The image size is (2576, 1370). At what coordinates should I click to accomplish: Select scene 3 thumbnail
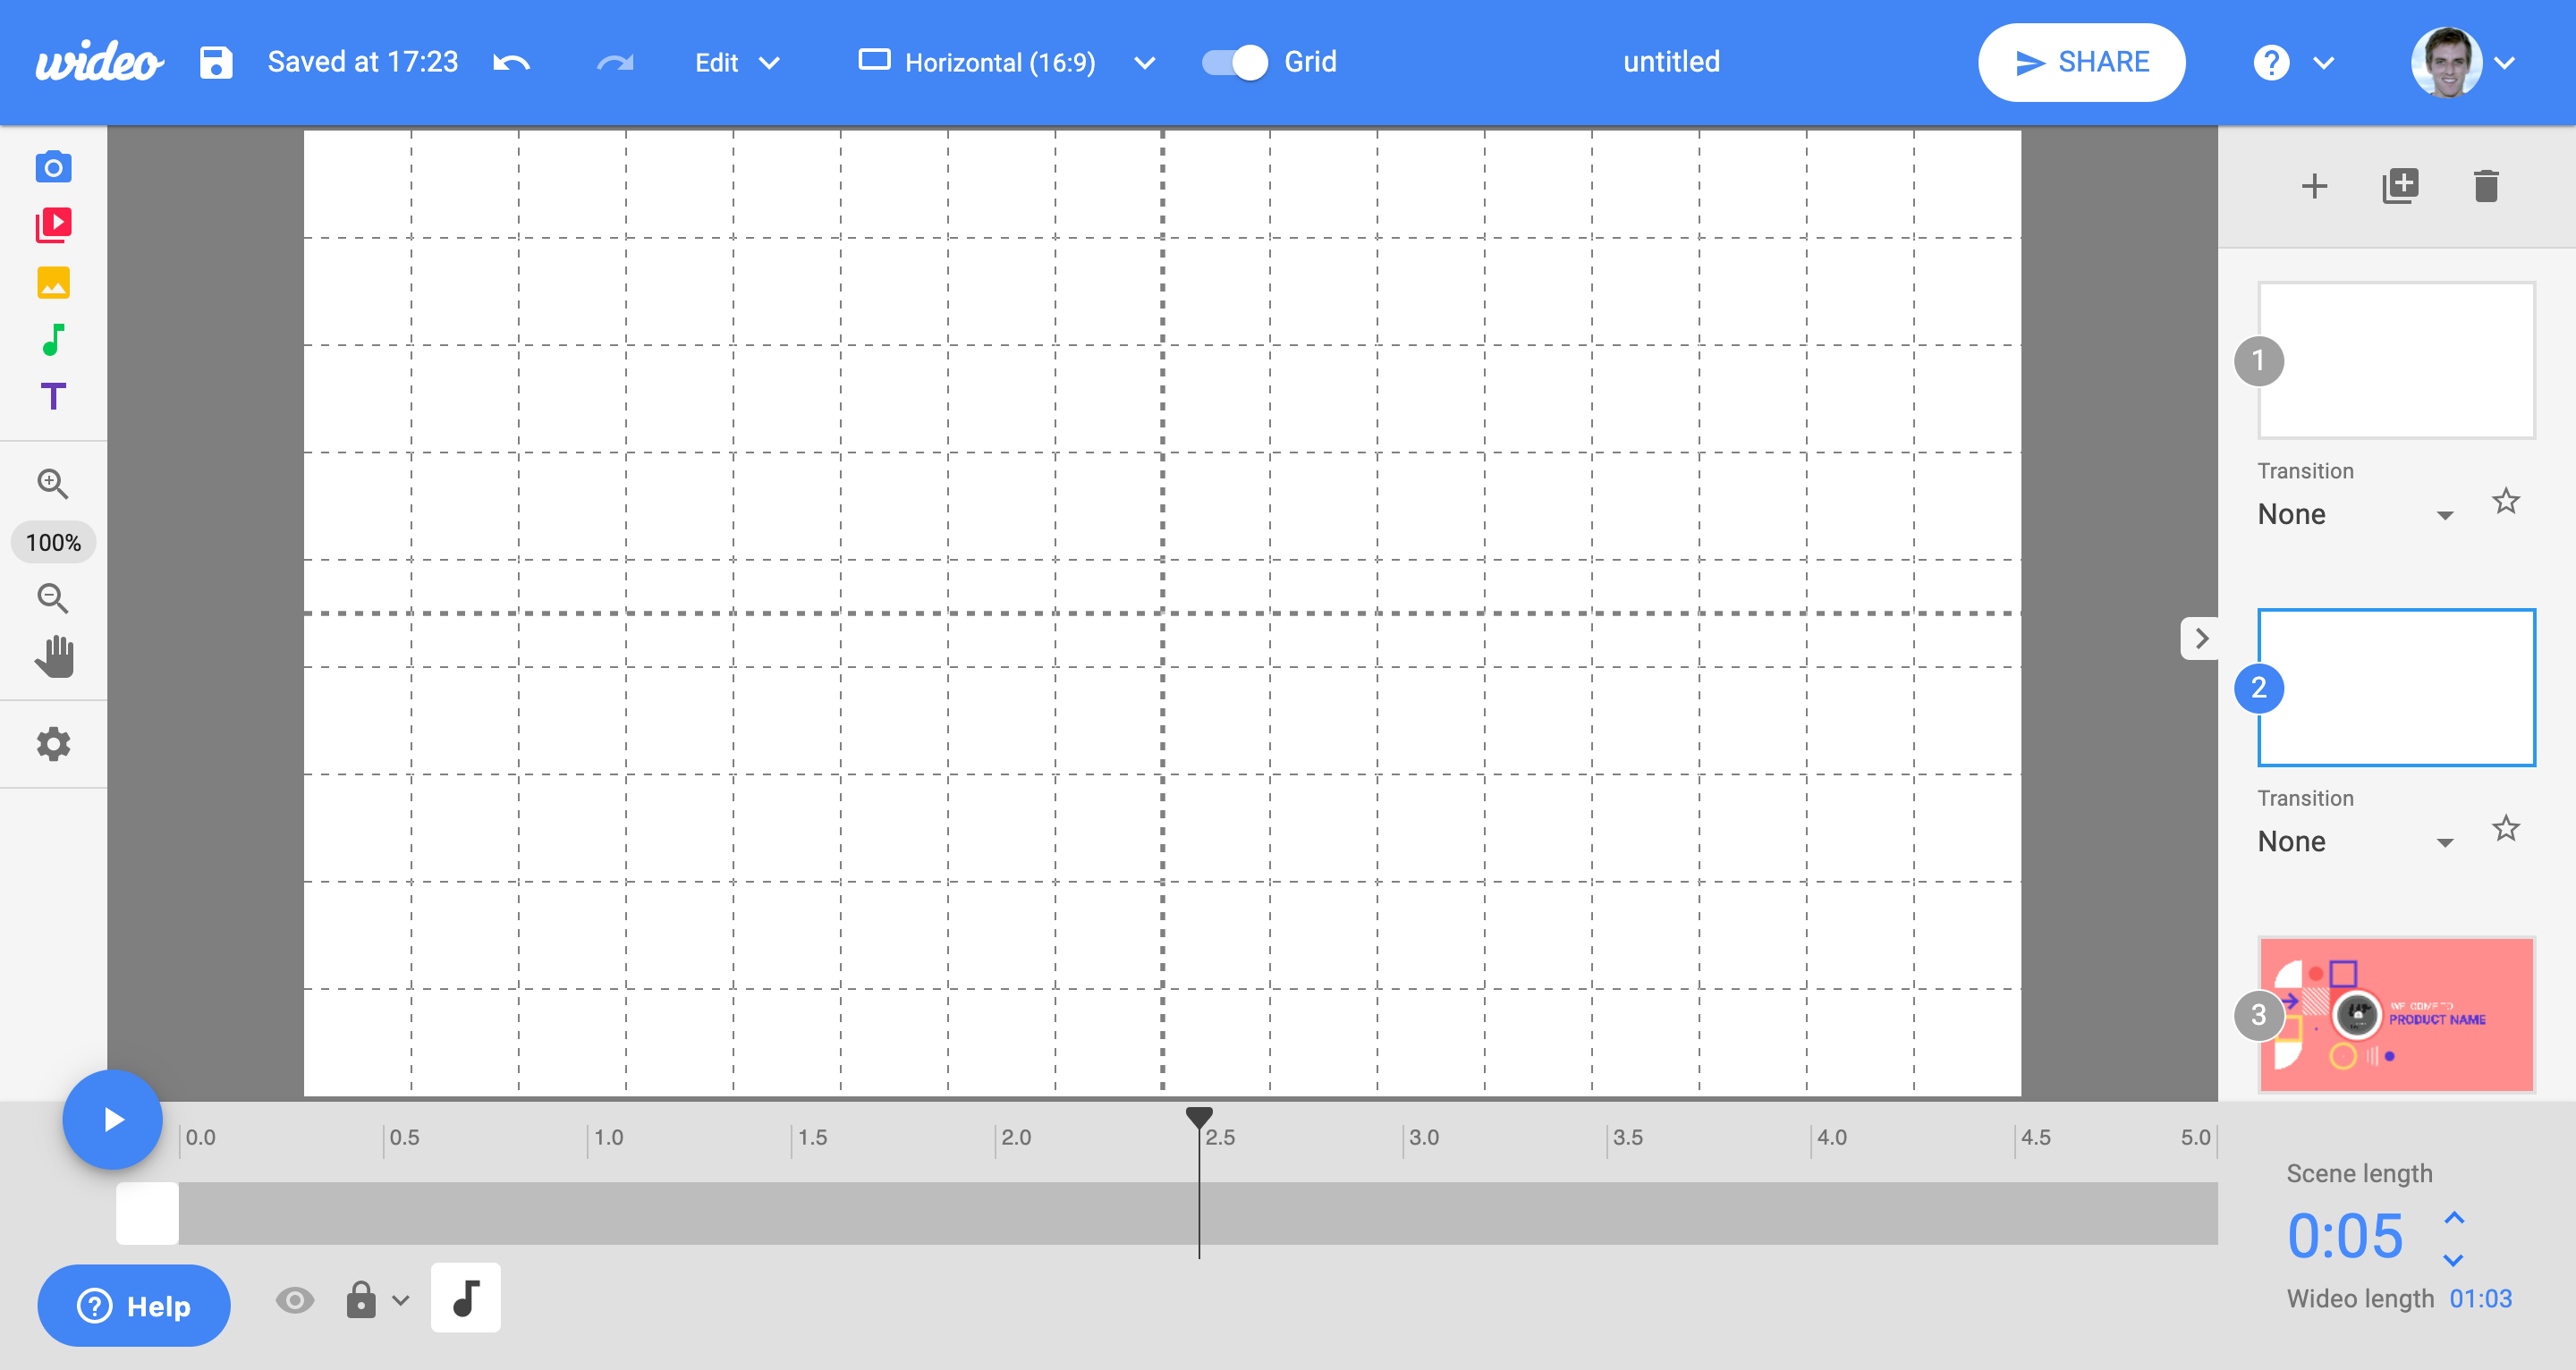(x=2396, y=1015)
